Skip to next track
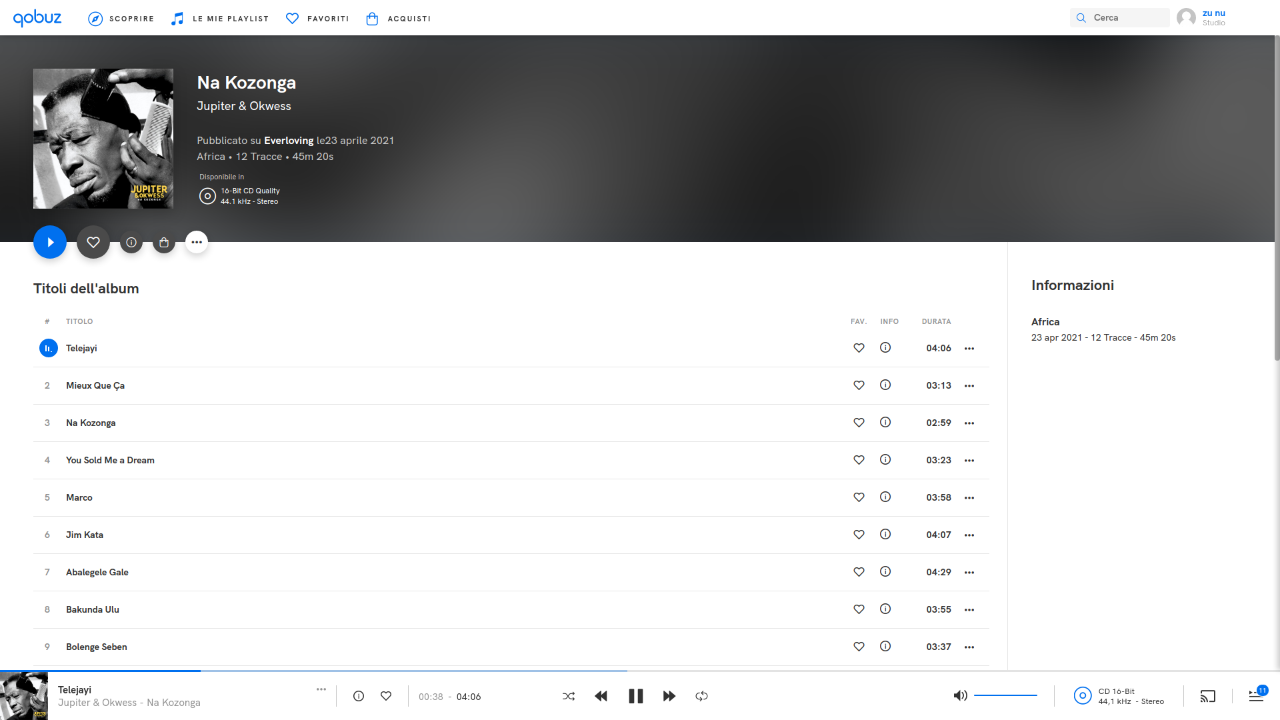Screen dimensions: 1280x720 (669, 696)
